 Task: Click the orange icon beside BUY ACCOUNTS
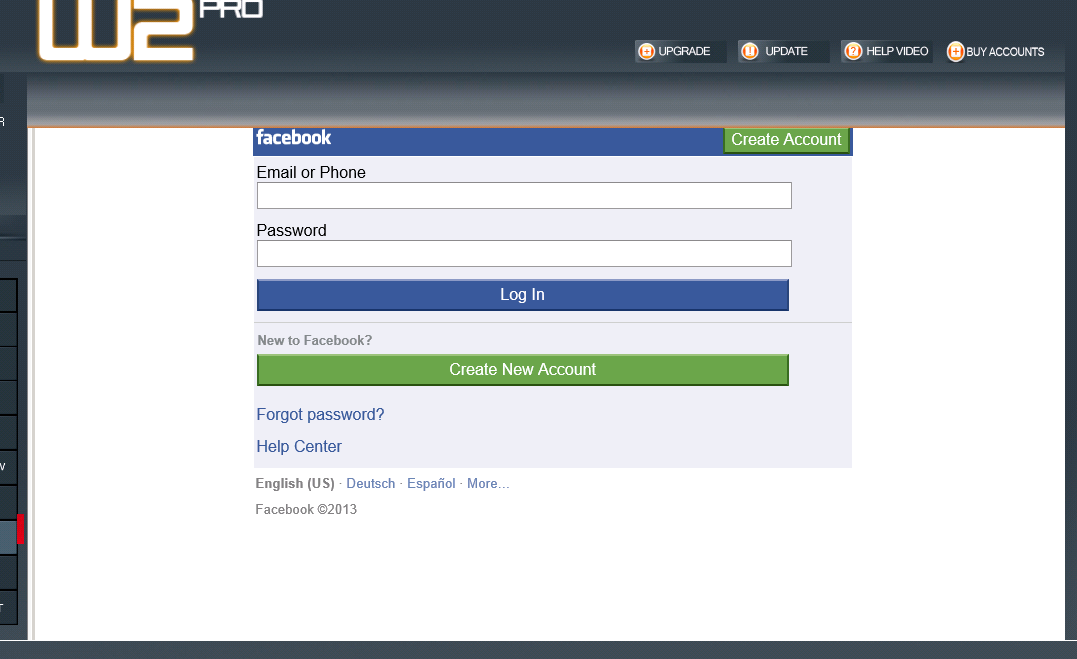click(955, 52)
